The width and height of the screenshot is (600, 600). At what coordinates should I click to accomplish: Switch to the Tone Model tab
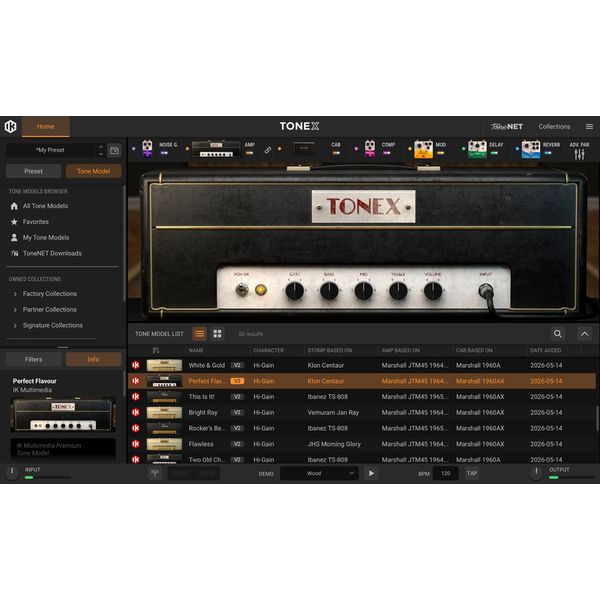pos(93,171)
